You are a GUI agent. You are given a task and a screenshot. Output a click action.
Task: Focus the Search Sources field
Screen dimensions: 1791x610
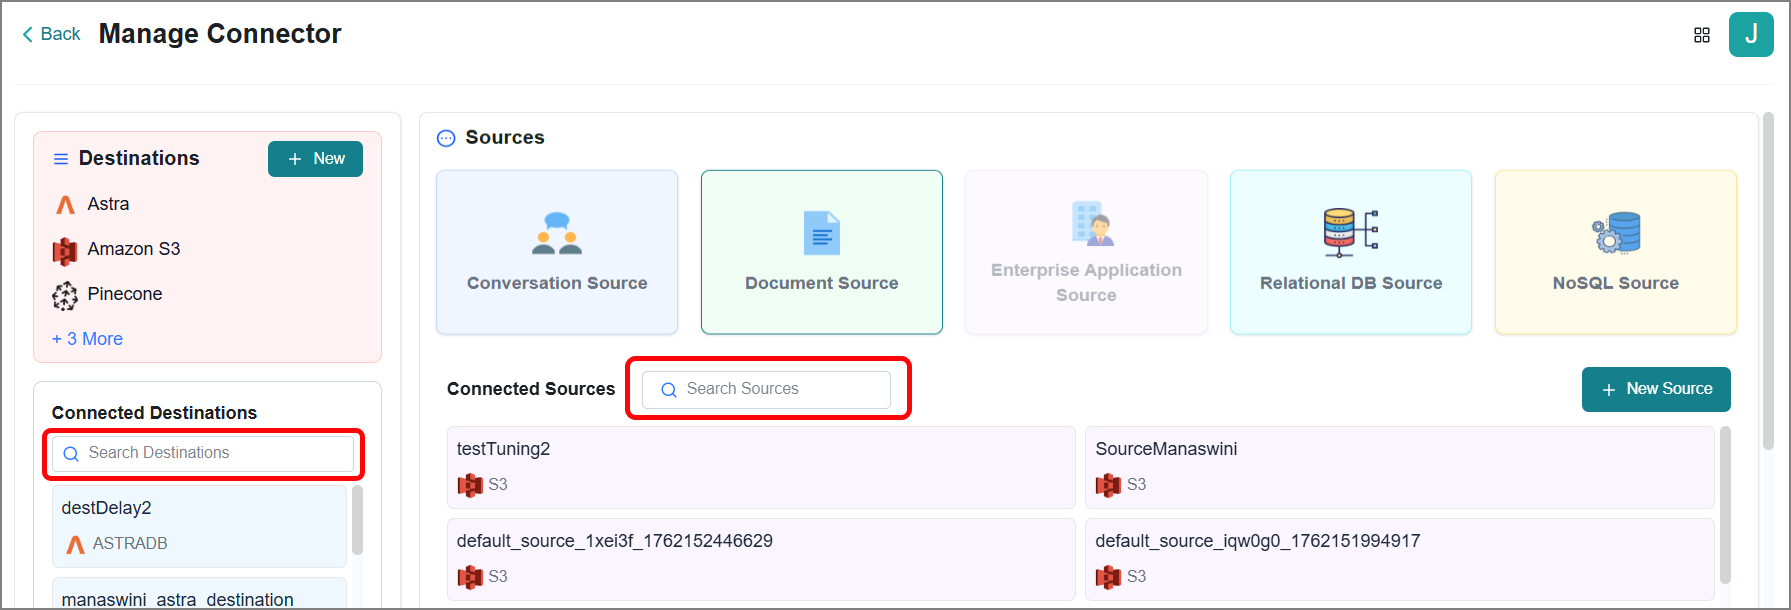click(766, 389)
